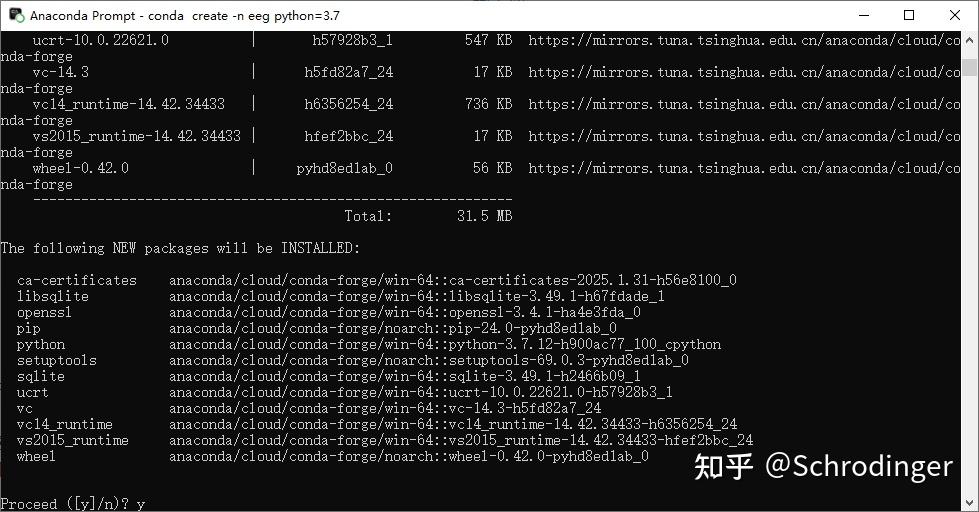Minimize the Anaconda Prompt window
This screenshot has width=979, height=512.
click(863, 15)
